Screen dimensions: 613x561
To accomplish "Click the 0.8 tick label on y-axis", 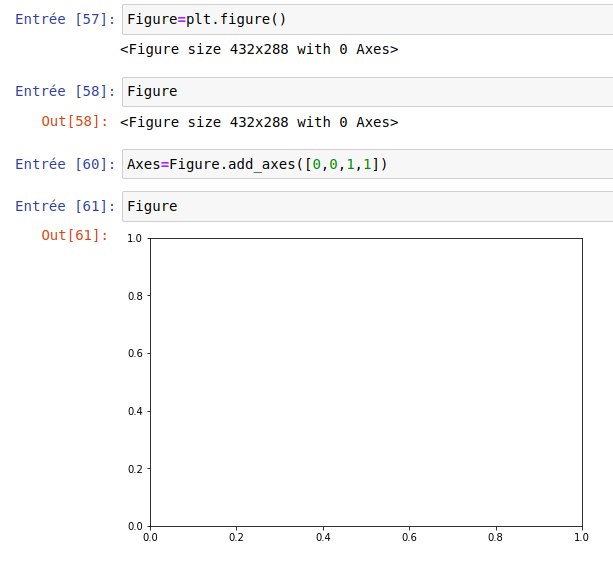I will (134, 296).
